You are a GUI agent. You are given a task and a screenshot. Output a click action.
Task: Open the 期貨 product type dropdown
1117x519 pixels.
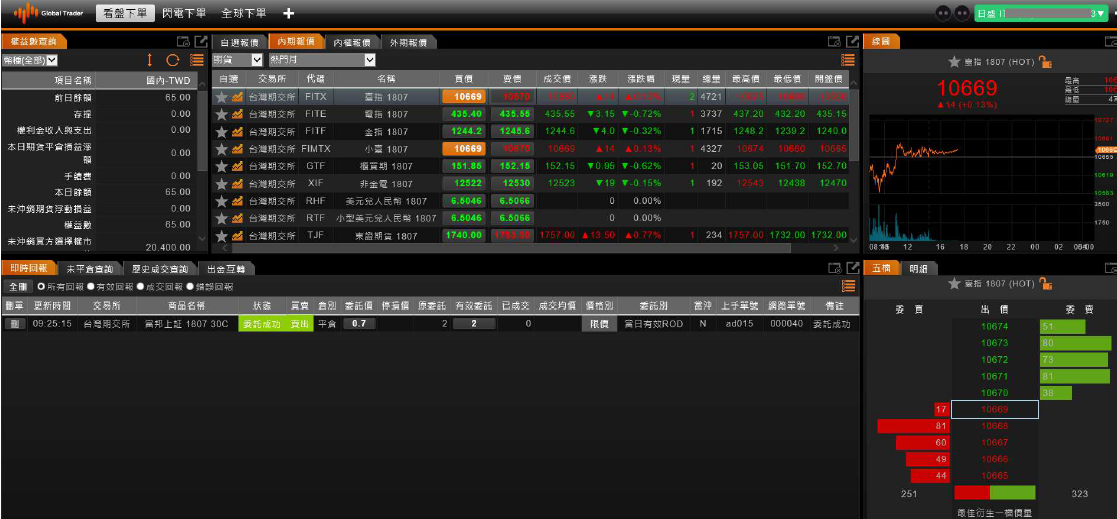(x=237, y=60)
